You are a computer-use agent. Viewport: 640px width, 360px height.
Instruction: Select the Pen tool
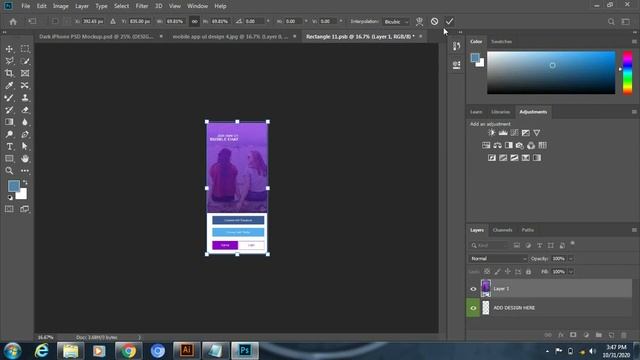pos(25,134)
